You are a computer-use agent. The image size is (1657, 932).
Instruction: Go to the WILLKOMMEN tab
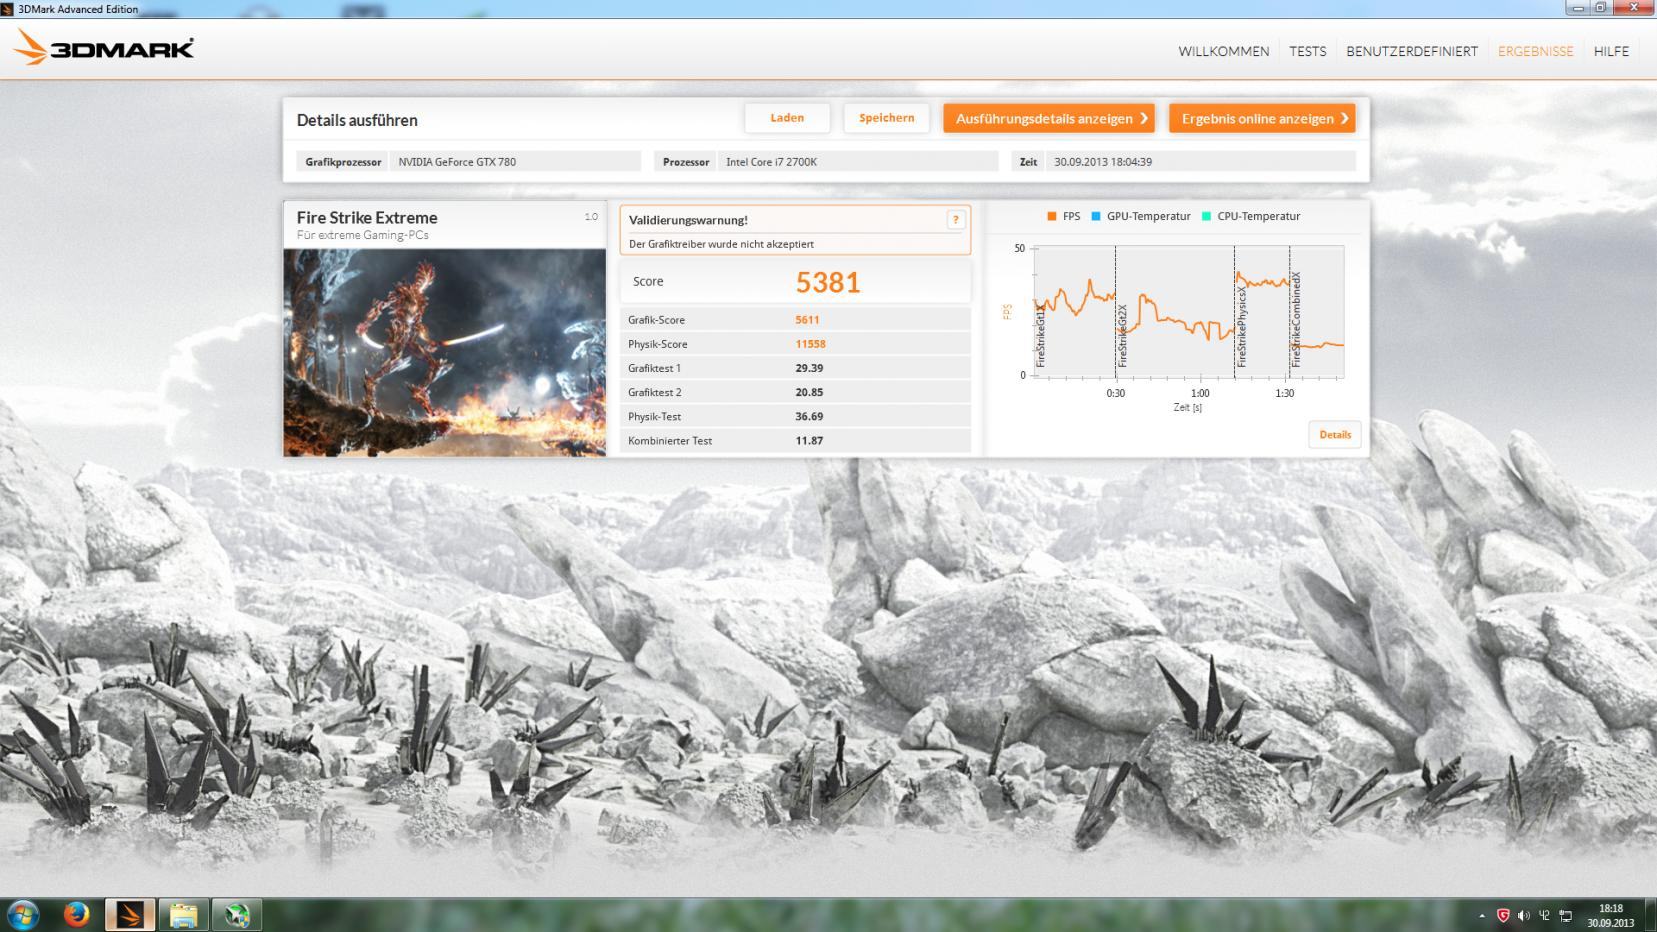click(x=1223, y=51)
